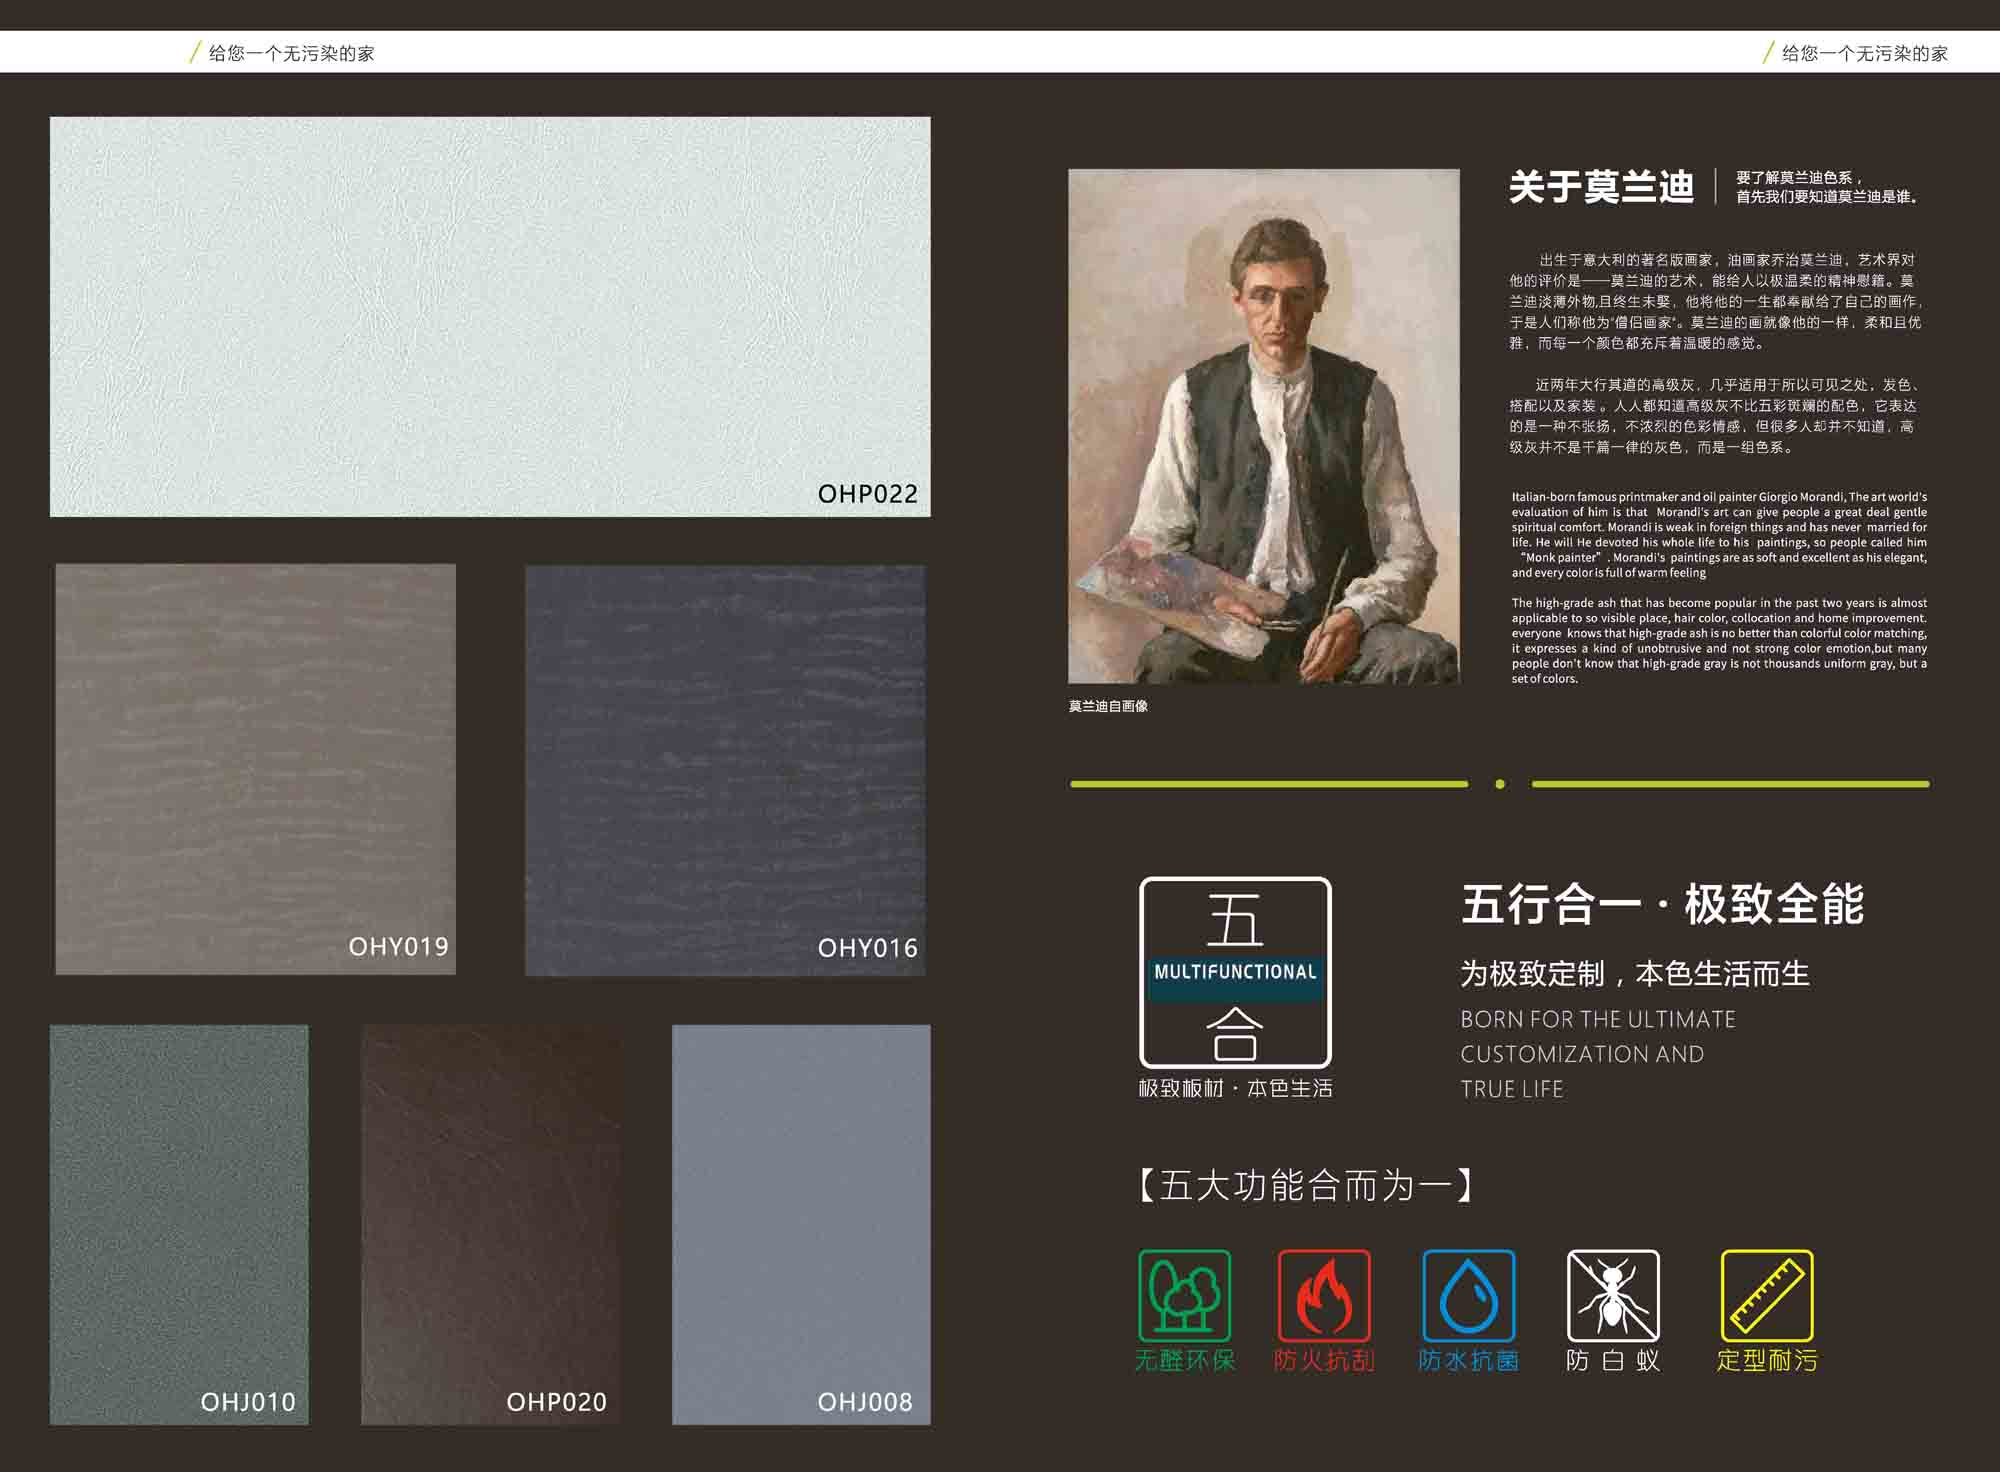Click the 莫兰迪自画像 caption
2000x1472 pixels.
[x=1108, y=706]
